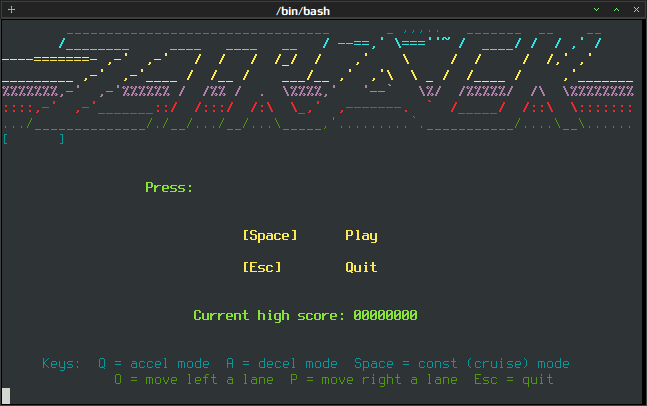Click "Space = const (cruise) mode" hint
The height and width of the screenshot is (406, 647).
point(462,364)
